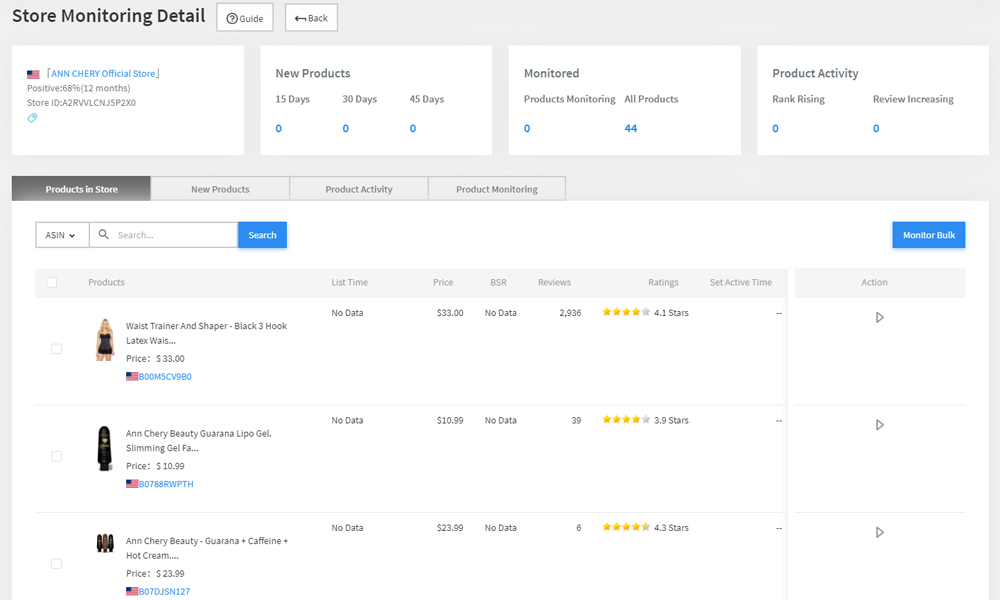1000x600 pixels.
Task: Click the flag icon next to B0788RWPTH
Action: (x=132, y=484)
